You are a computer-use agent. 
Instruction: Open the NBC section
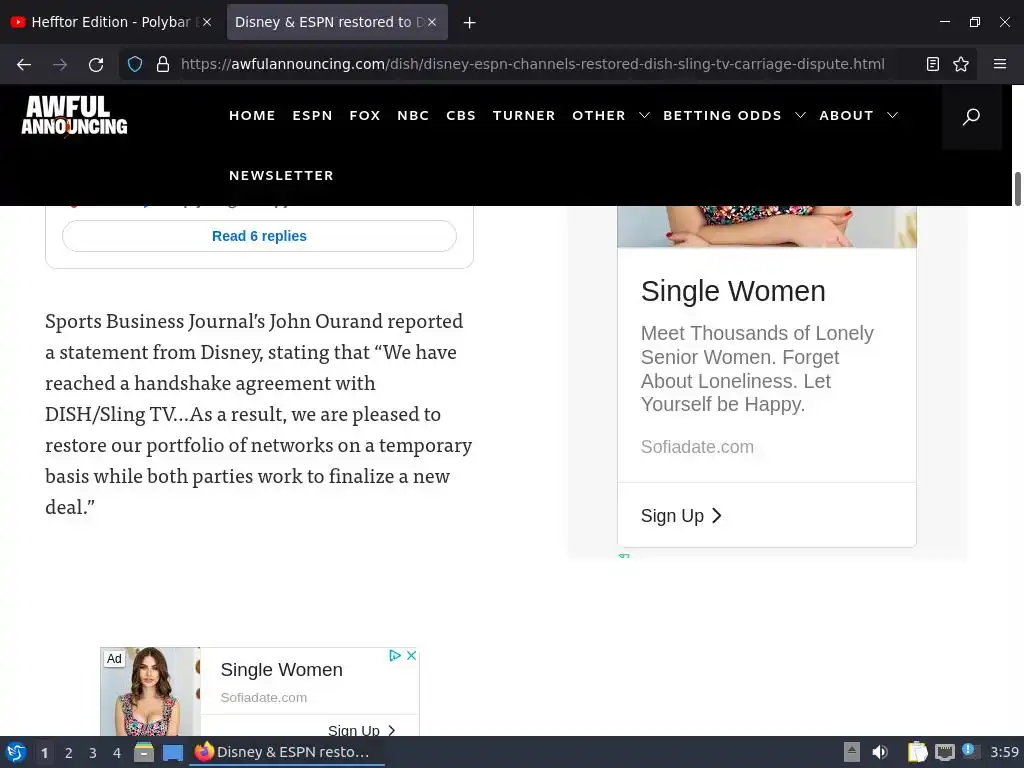pos(413,116)
